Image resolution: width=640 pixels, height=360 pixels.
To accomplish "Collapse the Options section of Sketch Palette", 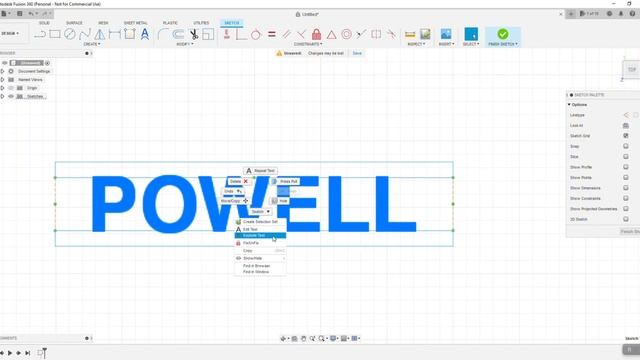I will tap(569, 105).
